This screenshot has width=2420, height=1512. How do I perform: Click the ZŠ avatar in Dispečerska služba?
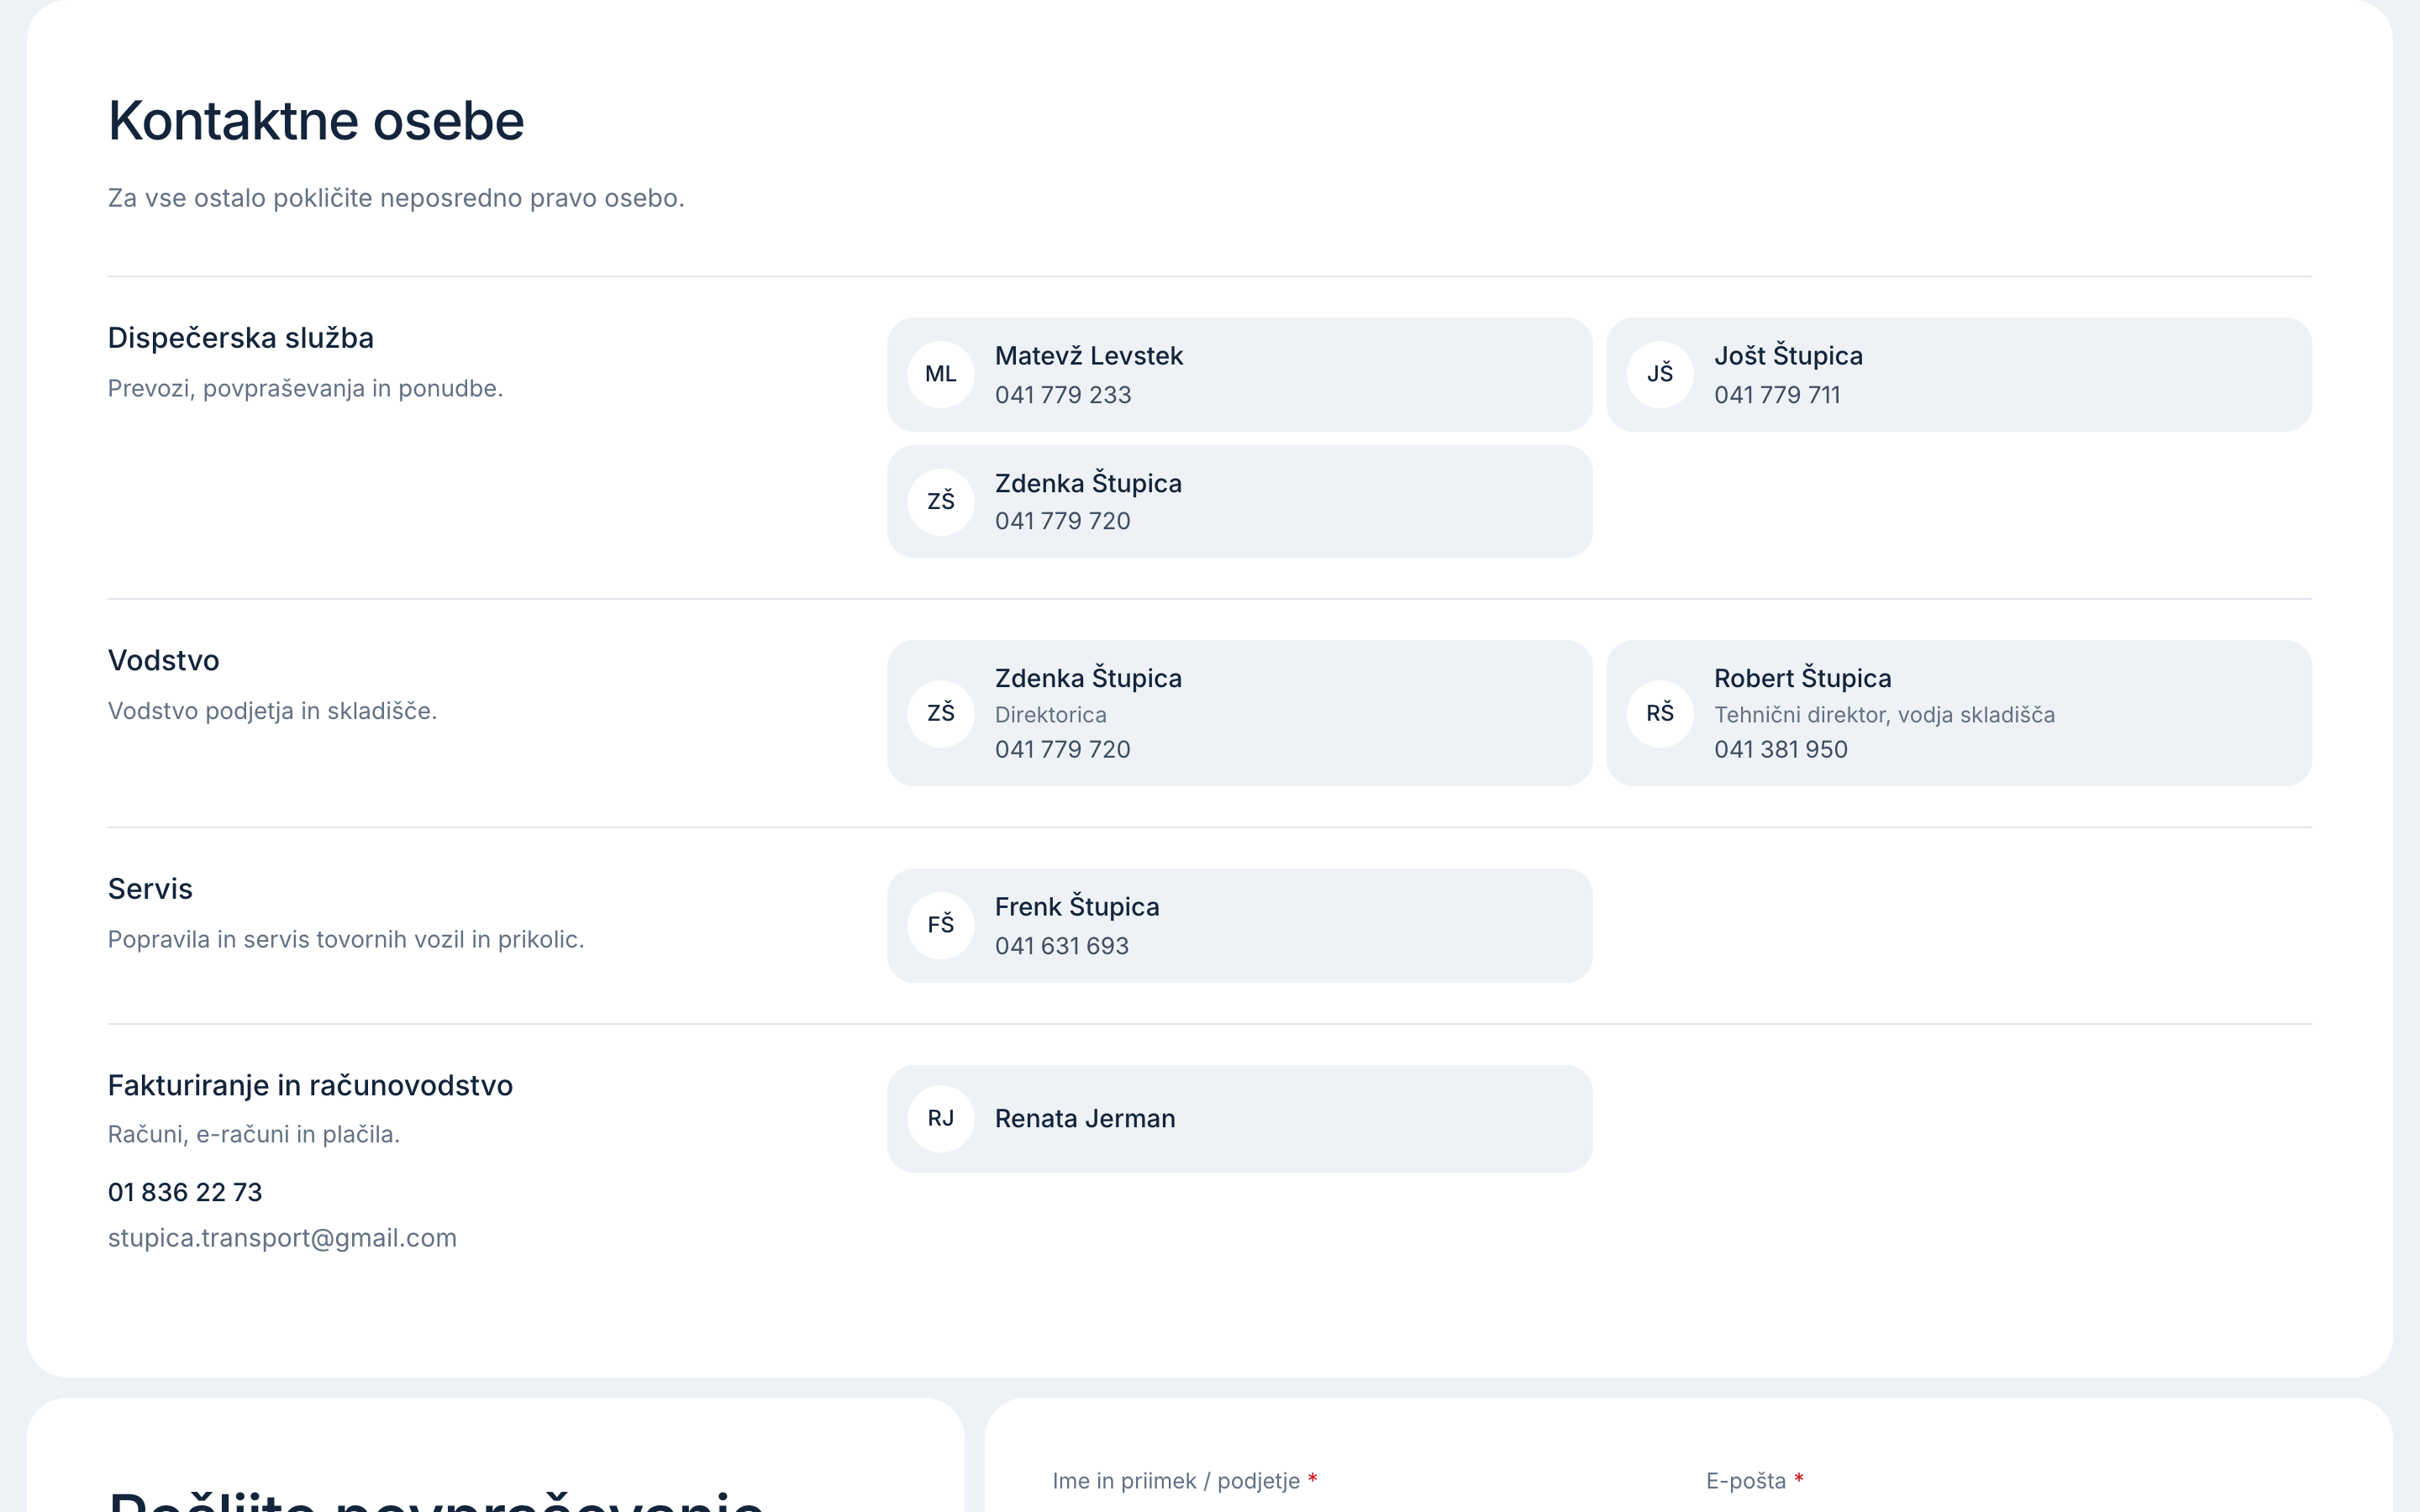point(940,501)
